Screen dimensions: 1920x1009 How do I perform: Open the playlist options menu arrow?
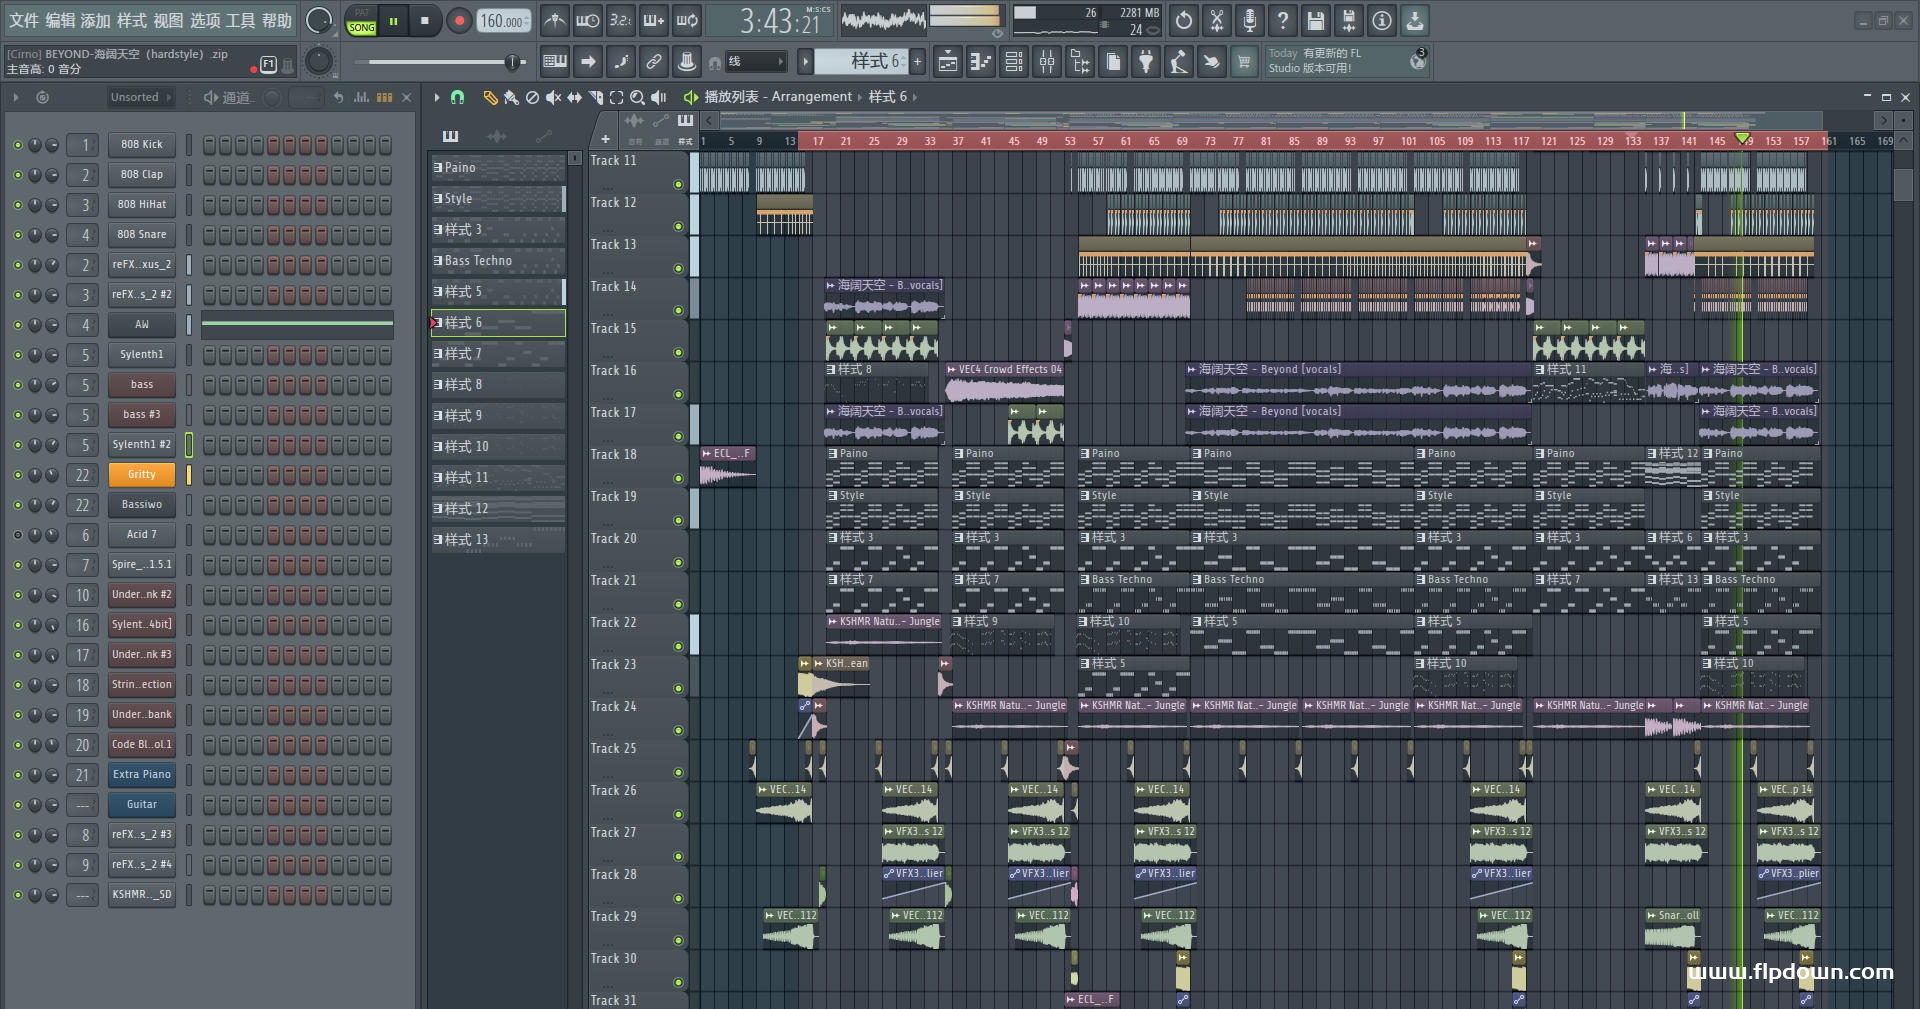(x=437, y=97)
